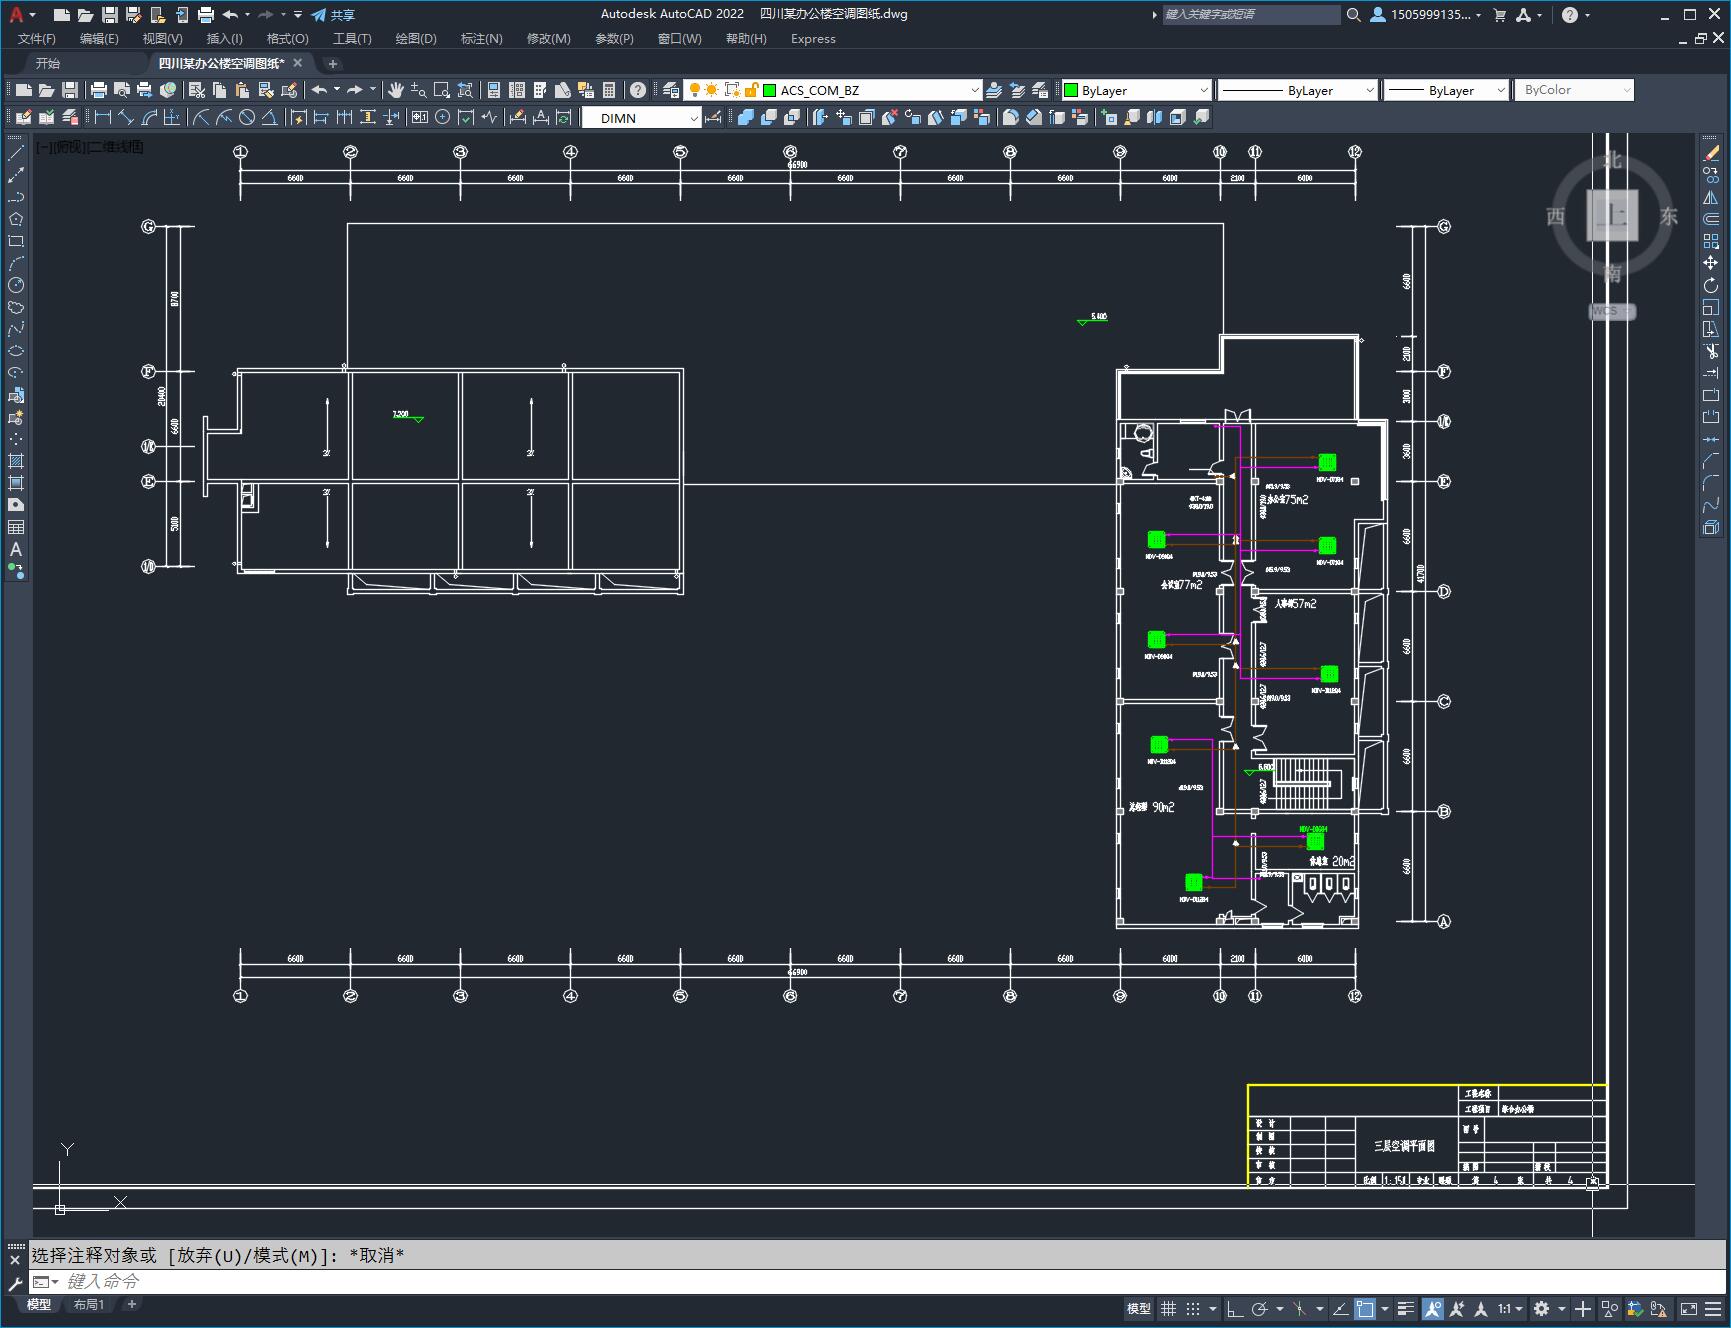Toggle snap mode in status bar
This screenshot has width=1731, height=1328.
[1193, 1308]
